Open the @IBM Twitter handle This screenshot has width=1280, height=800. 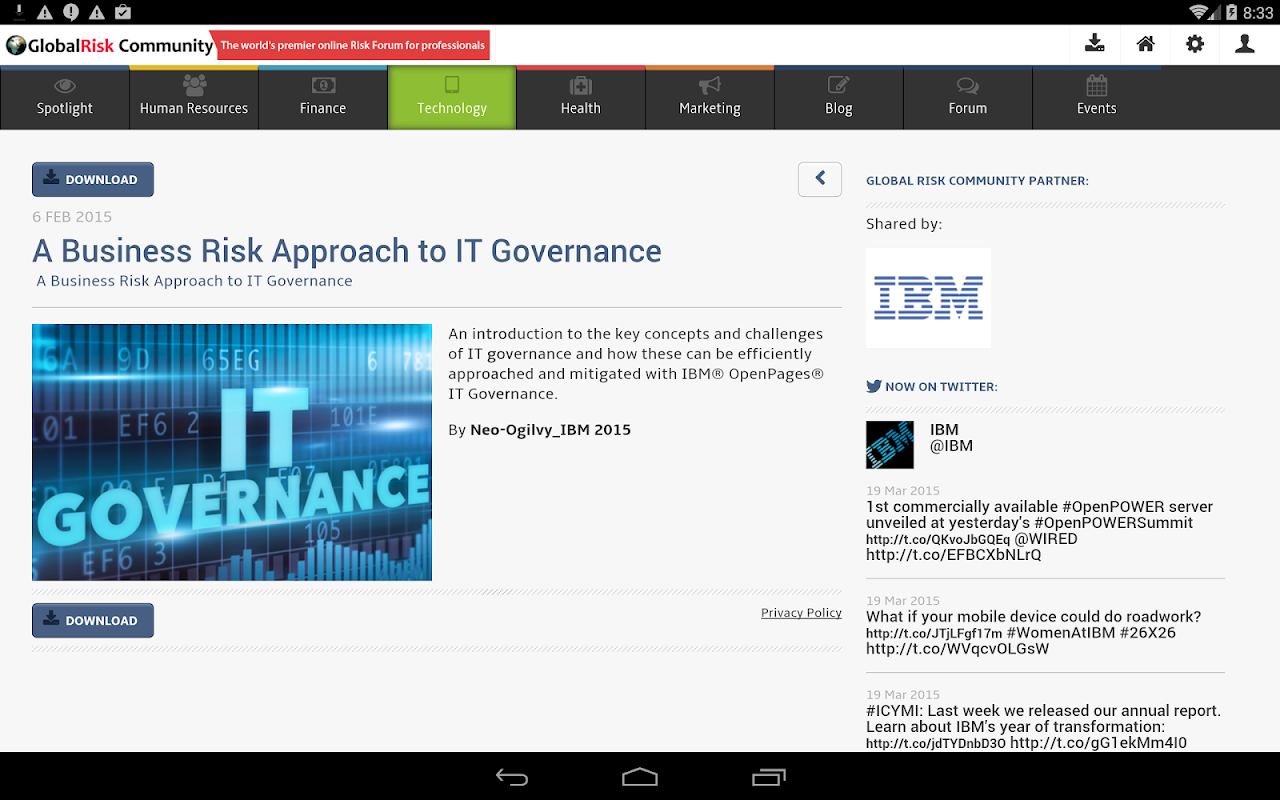[951, 446]
